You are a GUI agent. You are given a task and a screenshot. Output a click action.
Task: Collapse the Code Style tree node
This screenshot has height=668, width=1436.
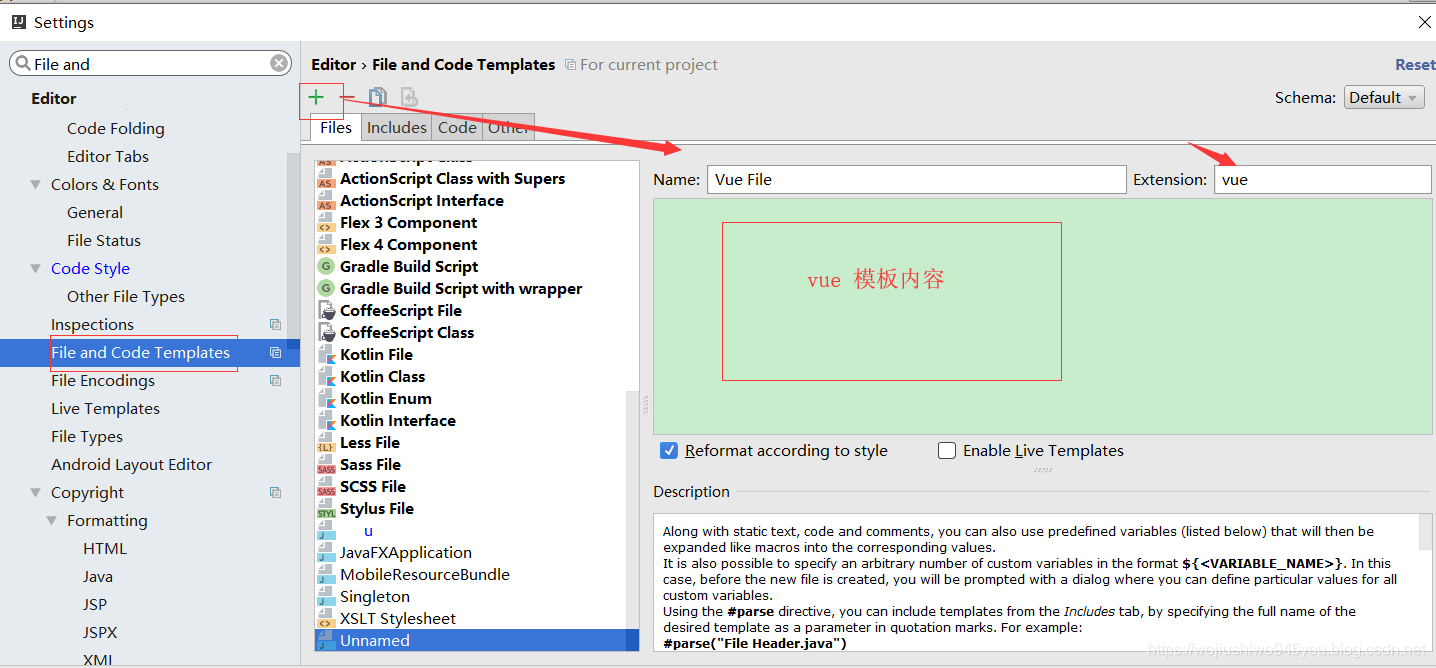click(36, 268)
